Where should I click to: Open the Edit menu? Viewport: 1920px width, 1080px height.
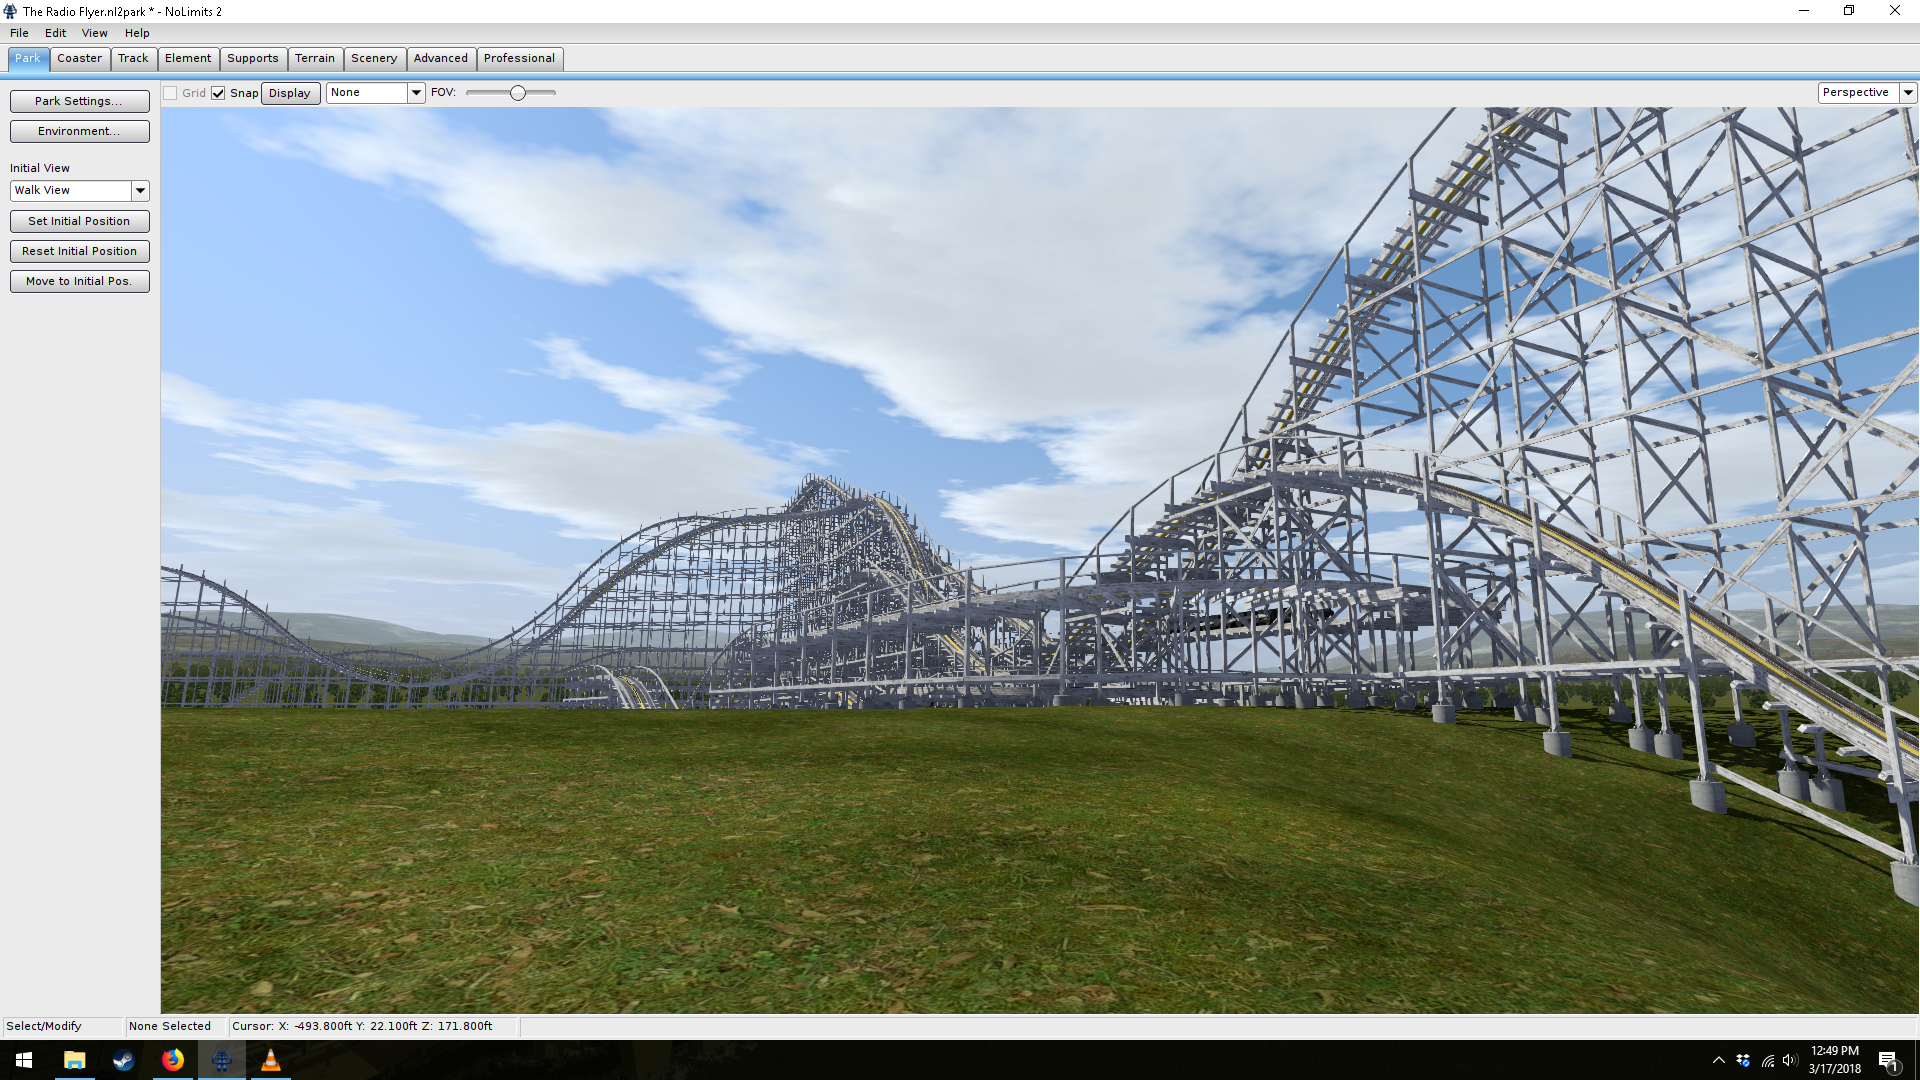pyautogui.click(x=55, y=33)
